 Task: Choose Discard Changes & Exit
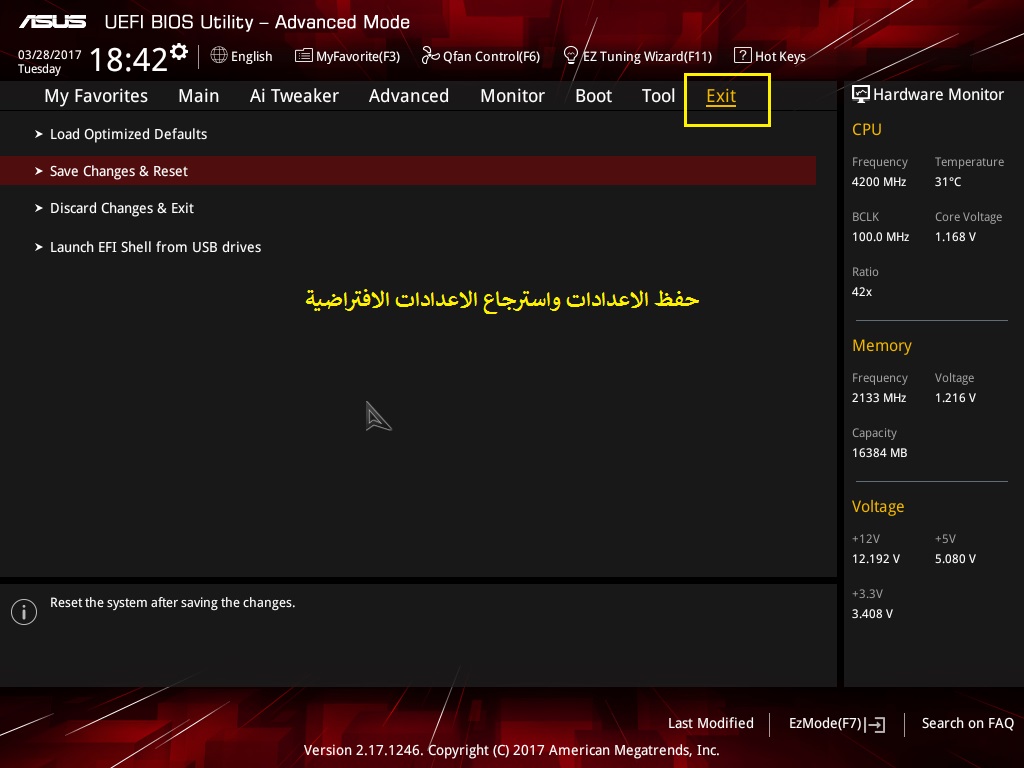tap(122, 208)
